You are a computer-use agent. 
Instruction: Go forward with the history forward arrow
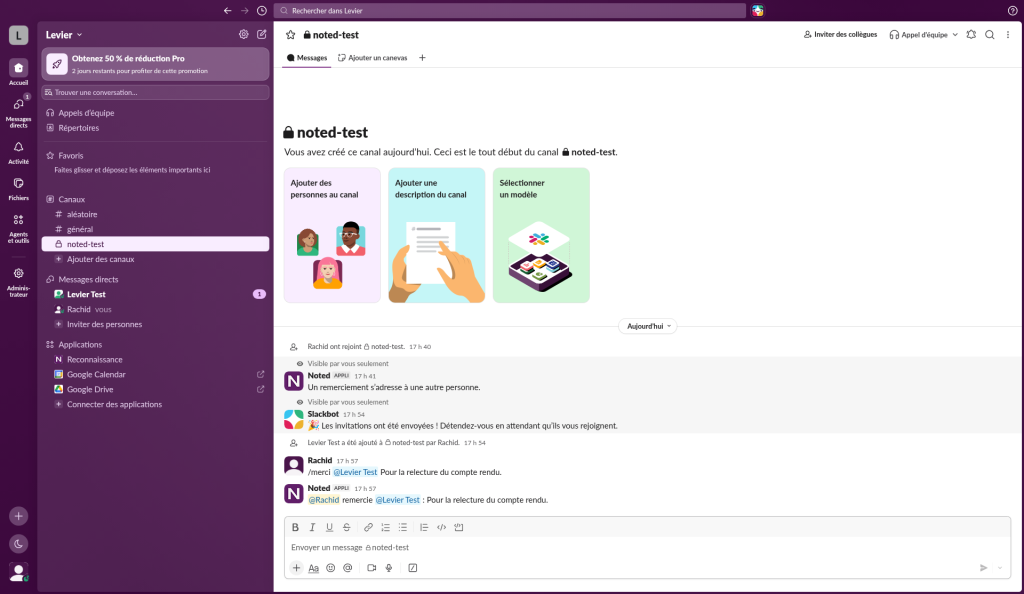[x=244, y=10]
